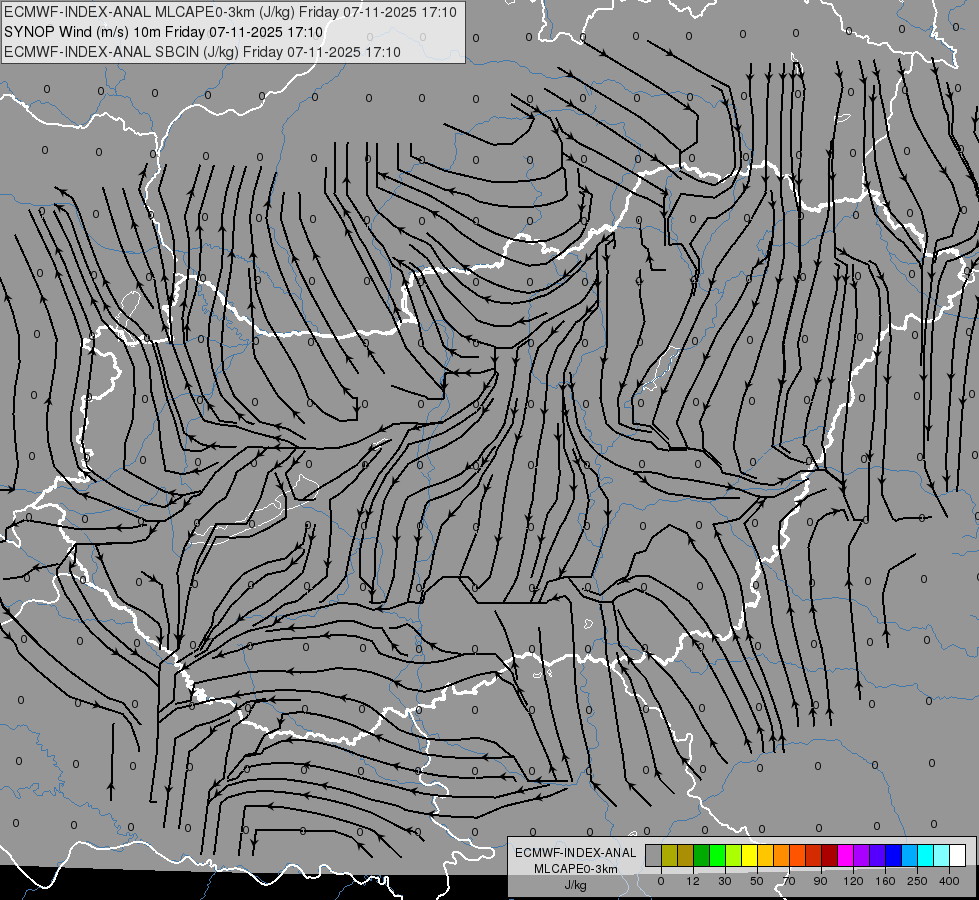Screen dimensions: 979x900
Task: Click the 'MLCAPE0-3km' label in the legend box
Action: click(576, 869)
